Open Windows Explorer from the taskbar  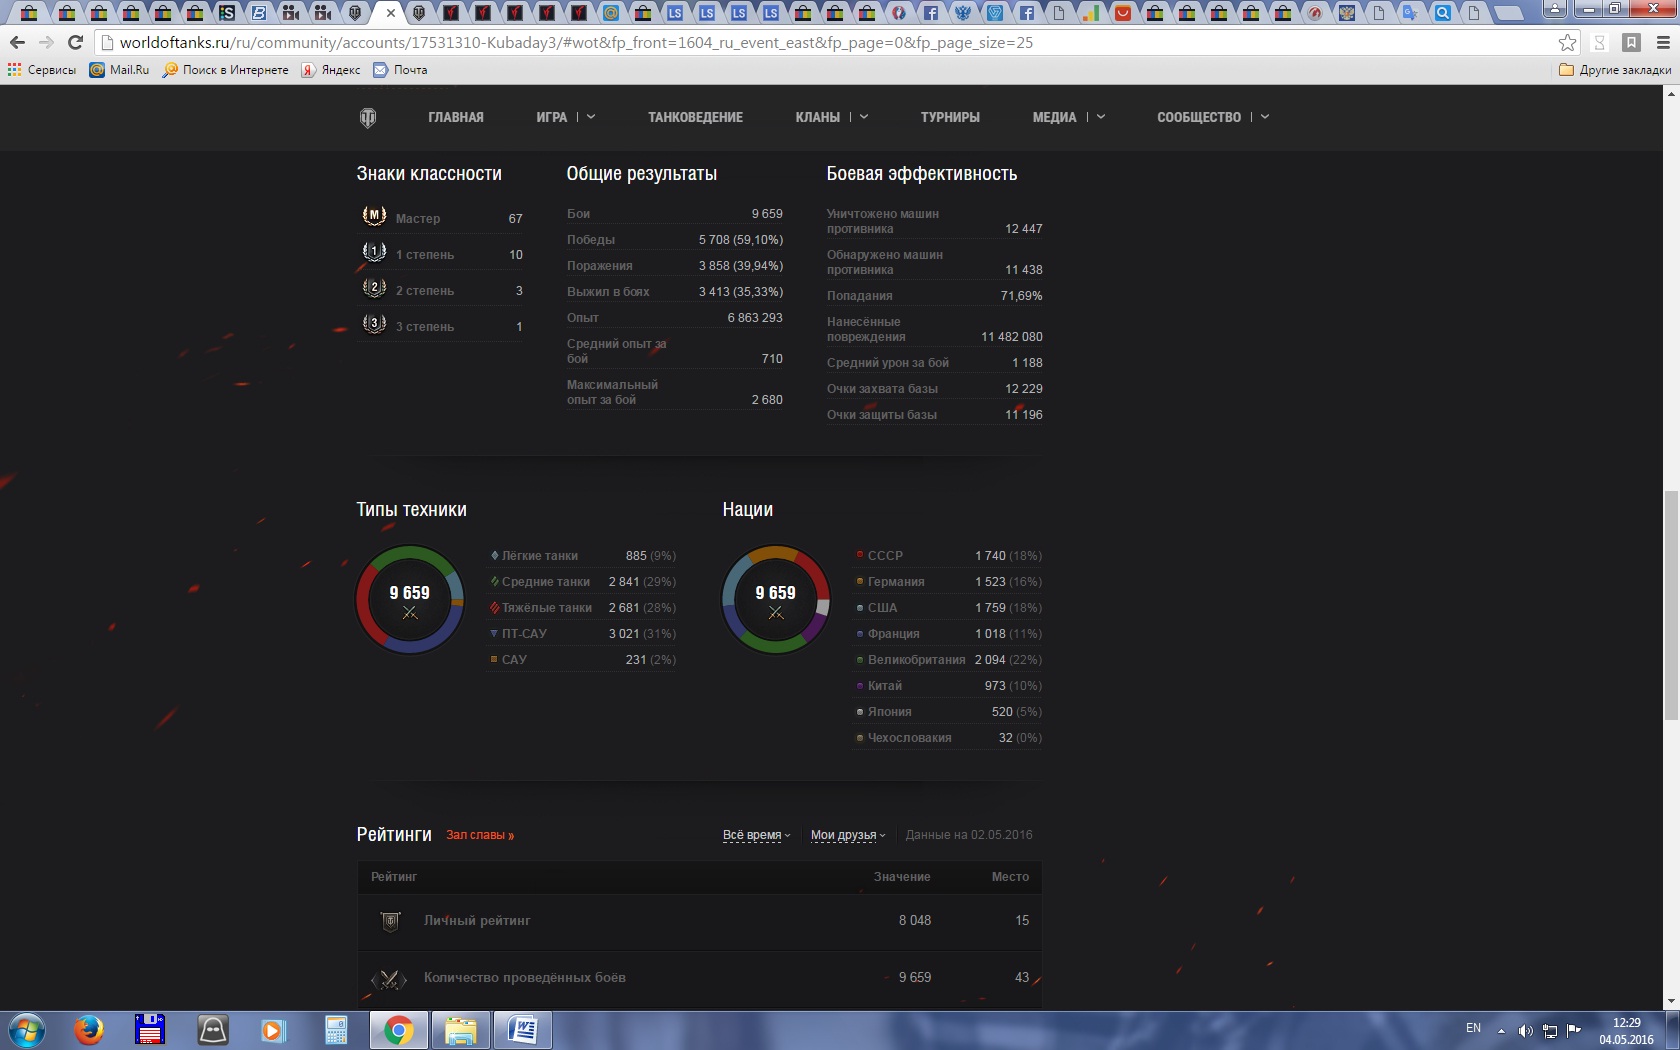460,1030
